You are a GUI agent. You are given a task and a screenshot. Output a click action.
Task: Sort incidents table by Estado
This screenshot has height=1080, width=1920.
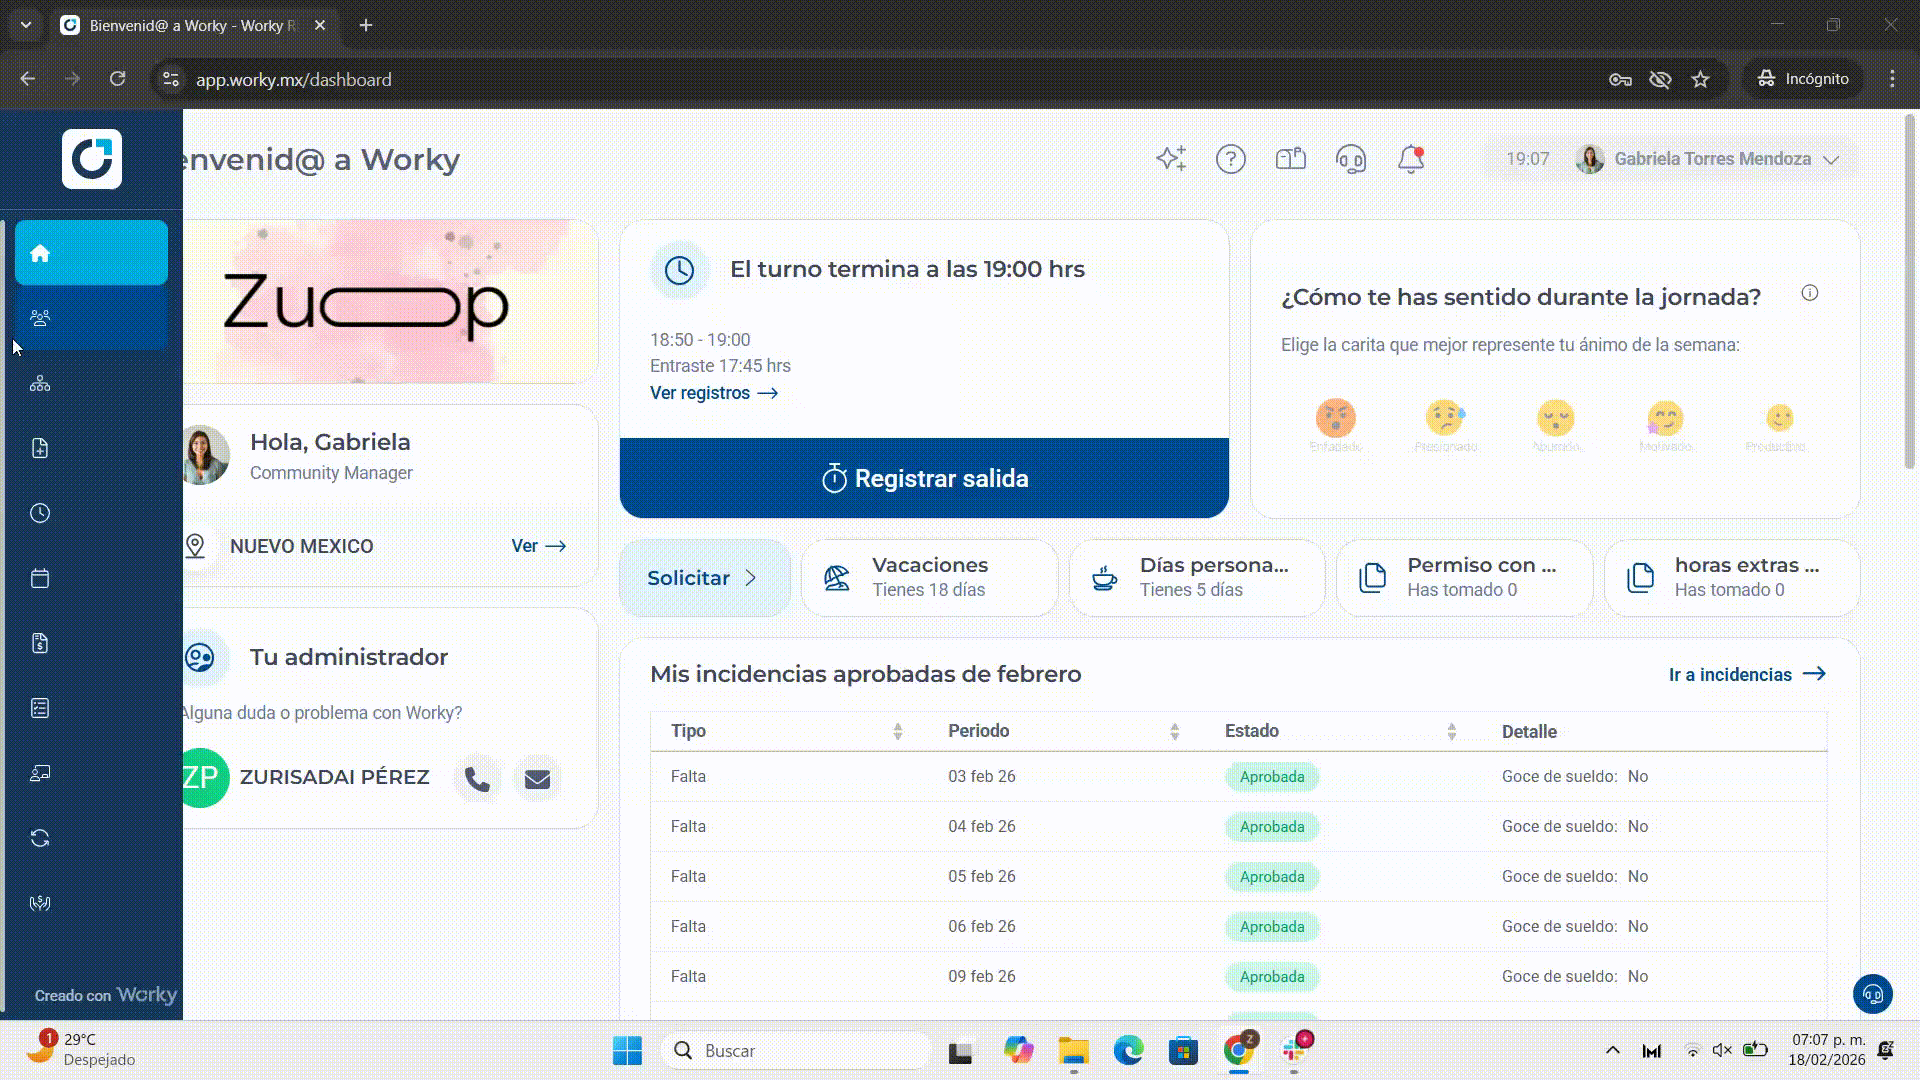pos(1452,731)
